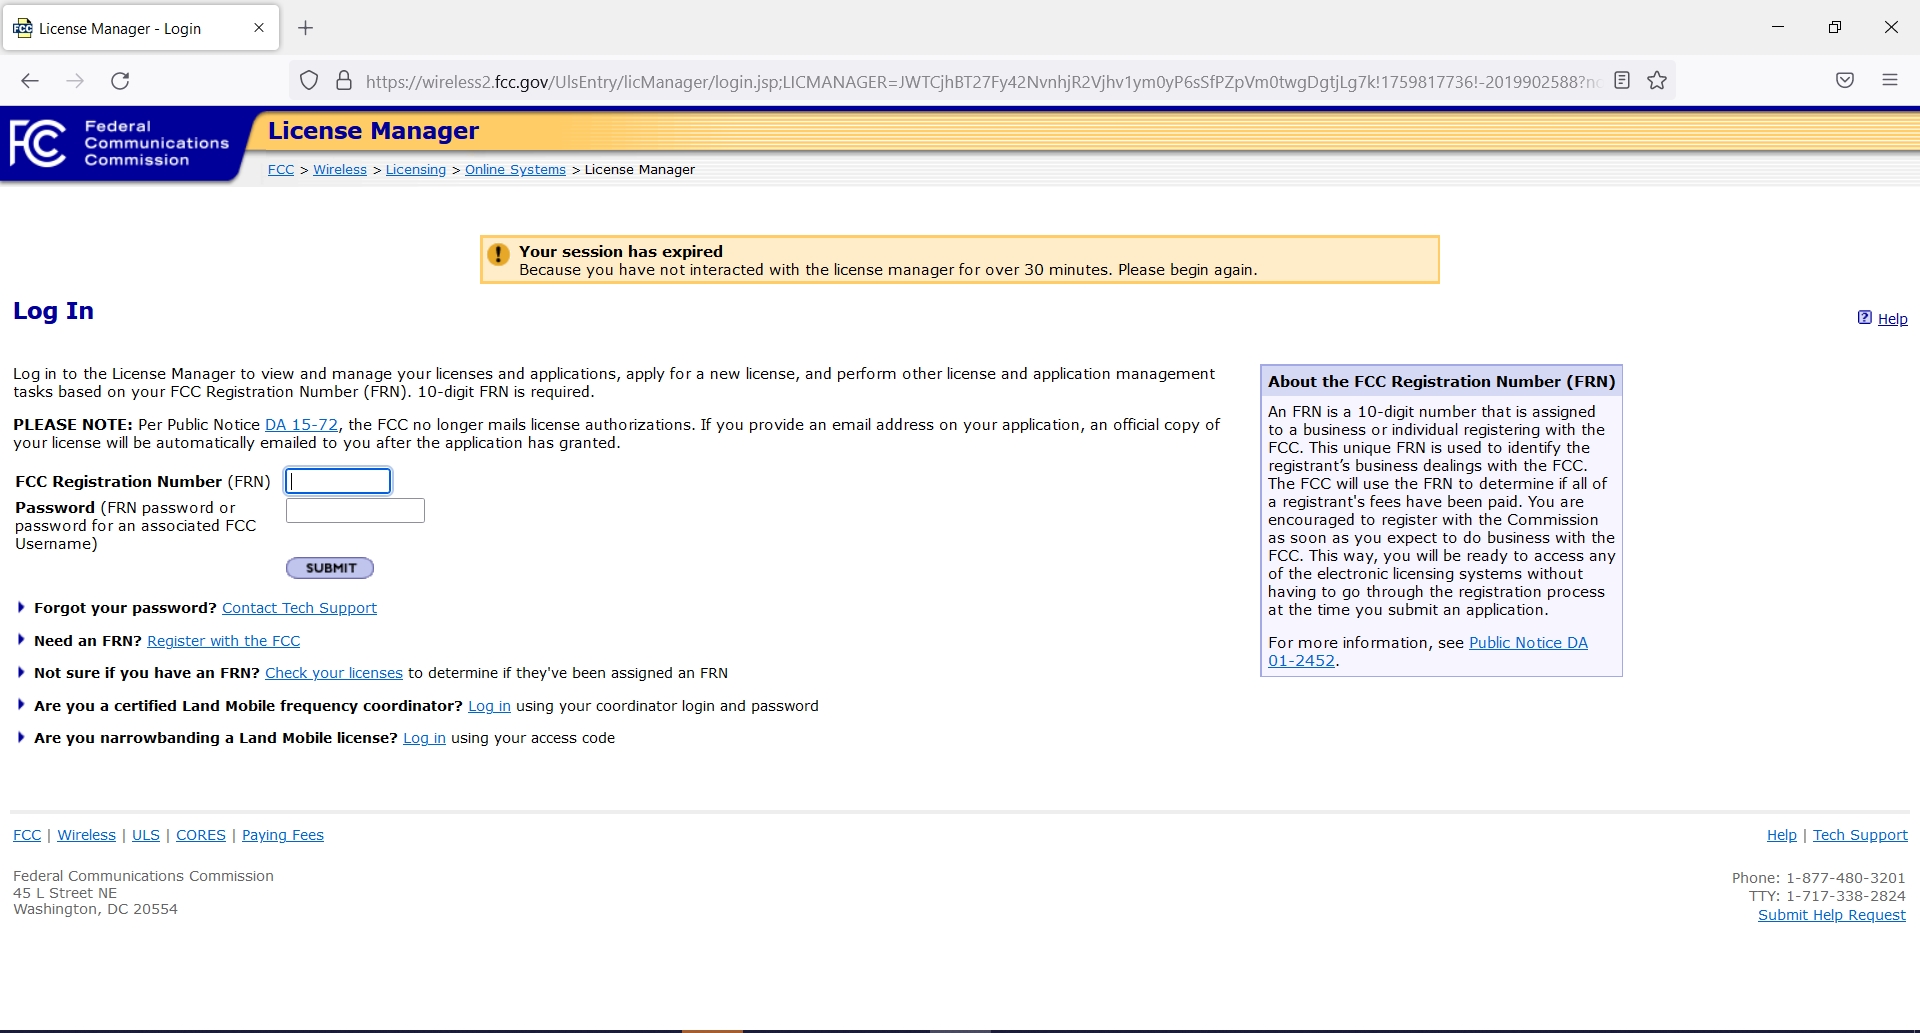1920x1033 pixels.
Task: Open the DA 15-72 notice link
Action: coord(300,424)
